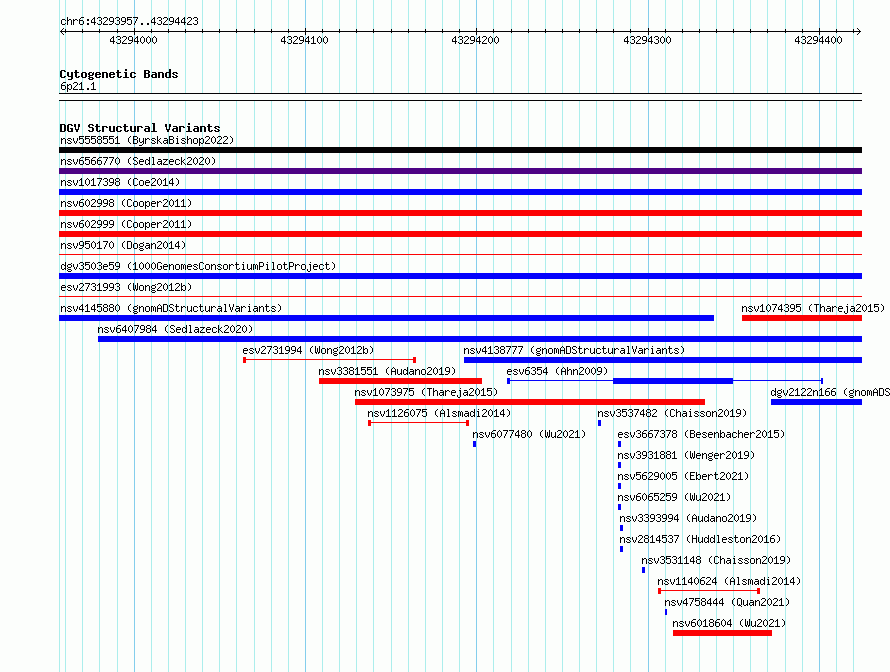Click the 43294100 ruler position
The width and height of the screenshot is (890, 672).
304,40
